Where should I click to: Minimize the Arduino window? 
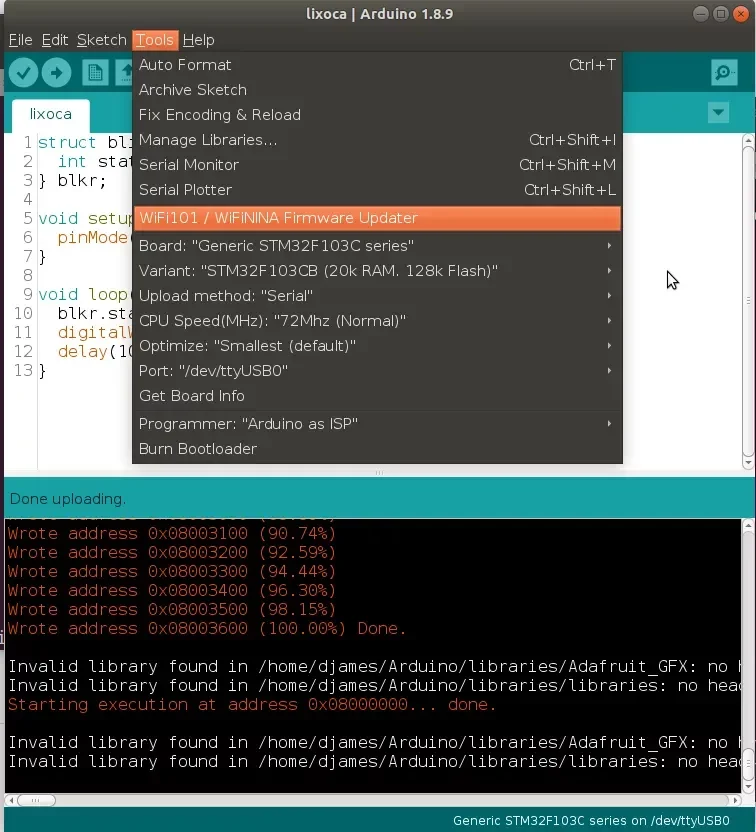700,14
